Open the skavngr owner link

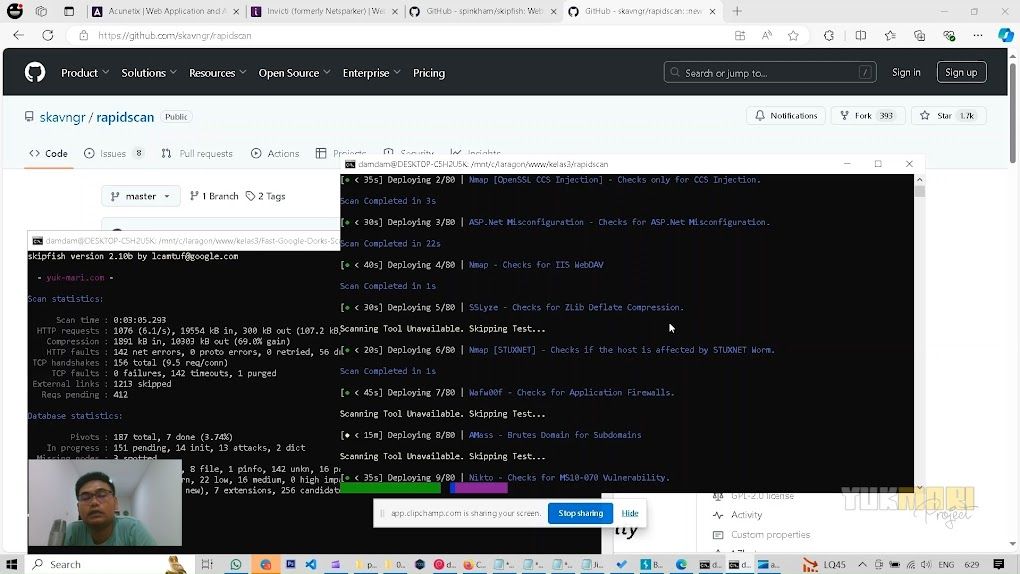coord(62,117)
